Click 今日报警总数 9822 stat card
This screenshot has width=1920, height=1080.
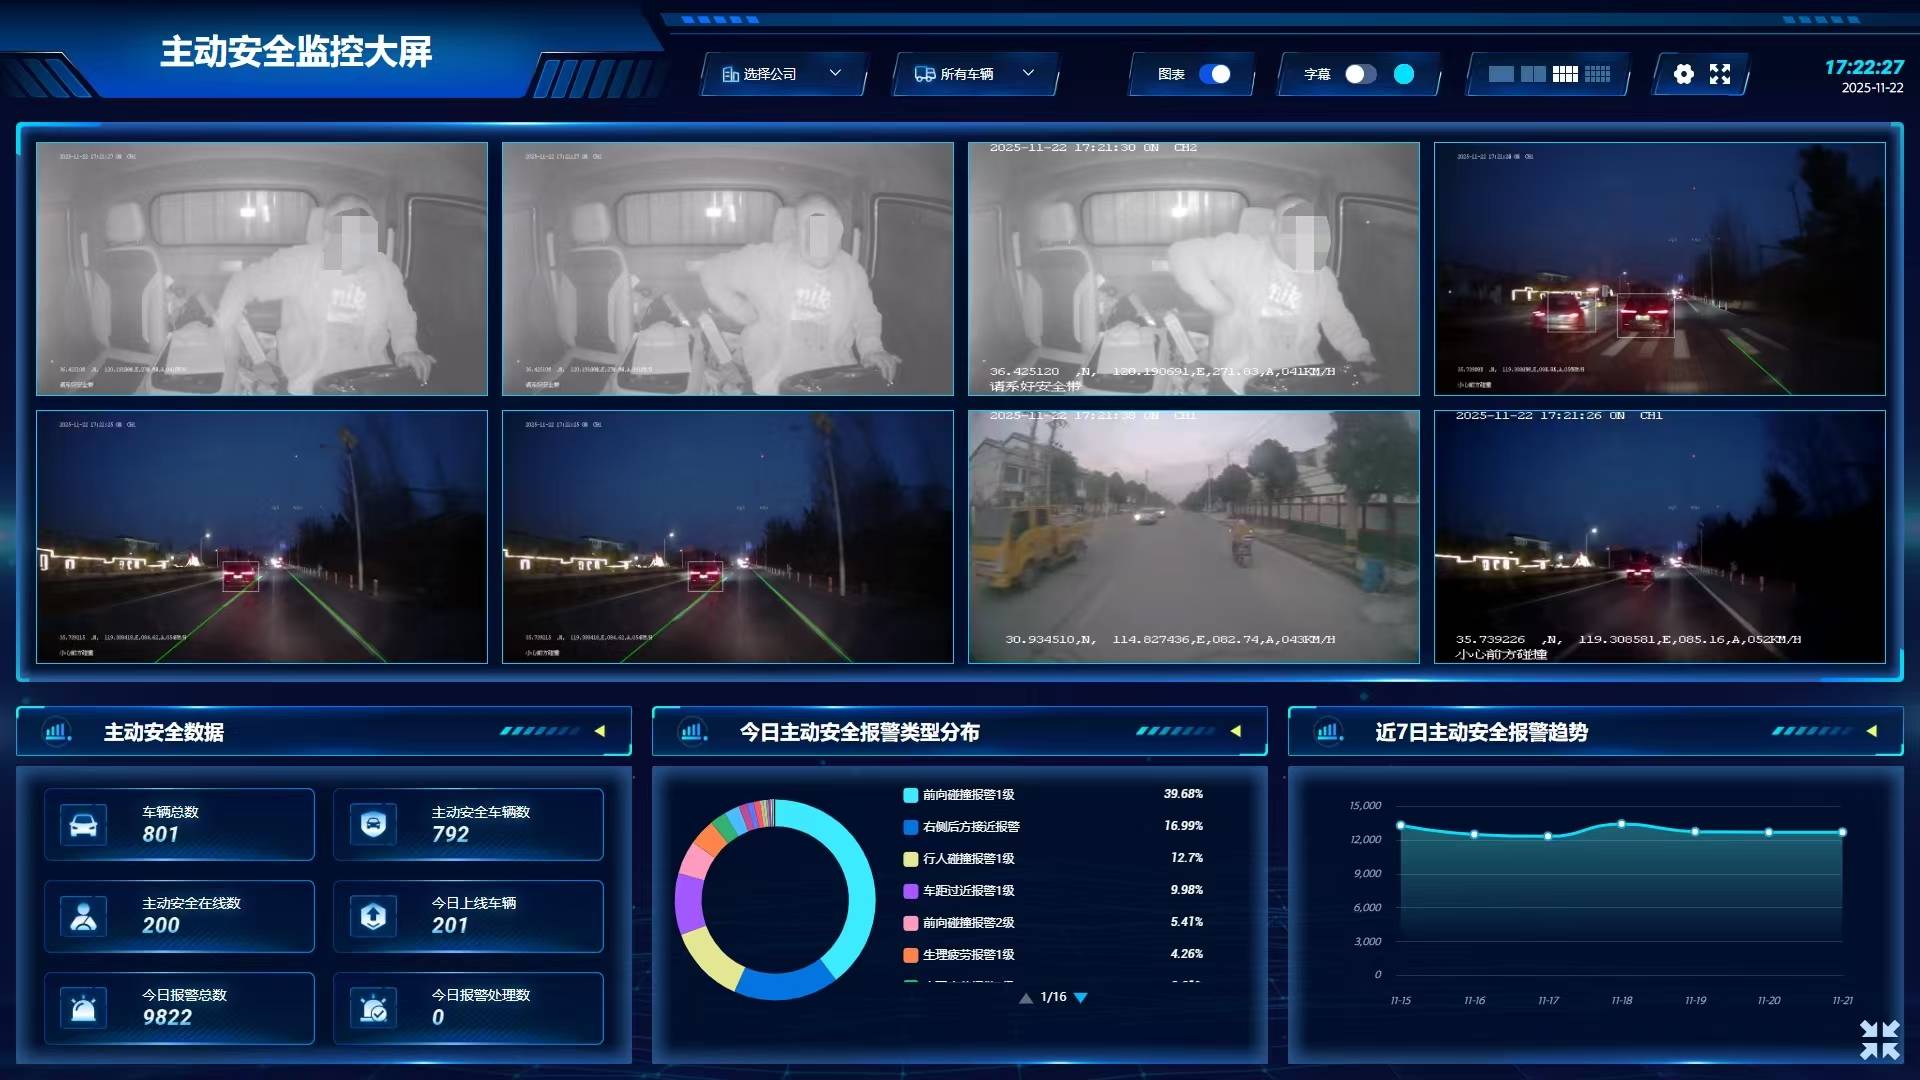[x=179, y=1008]
